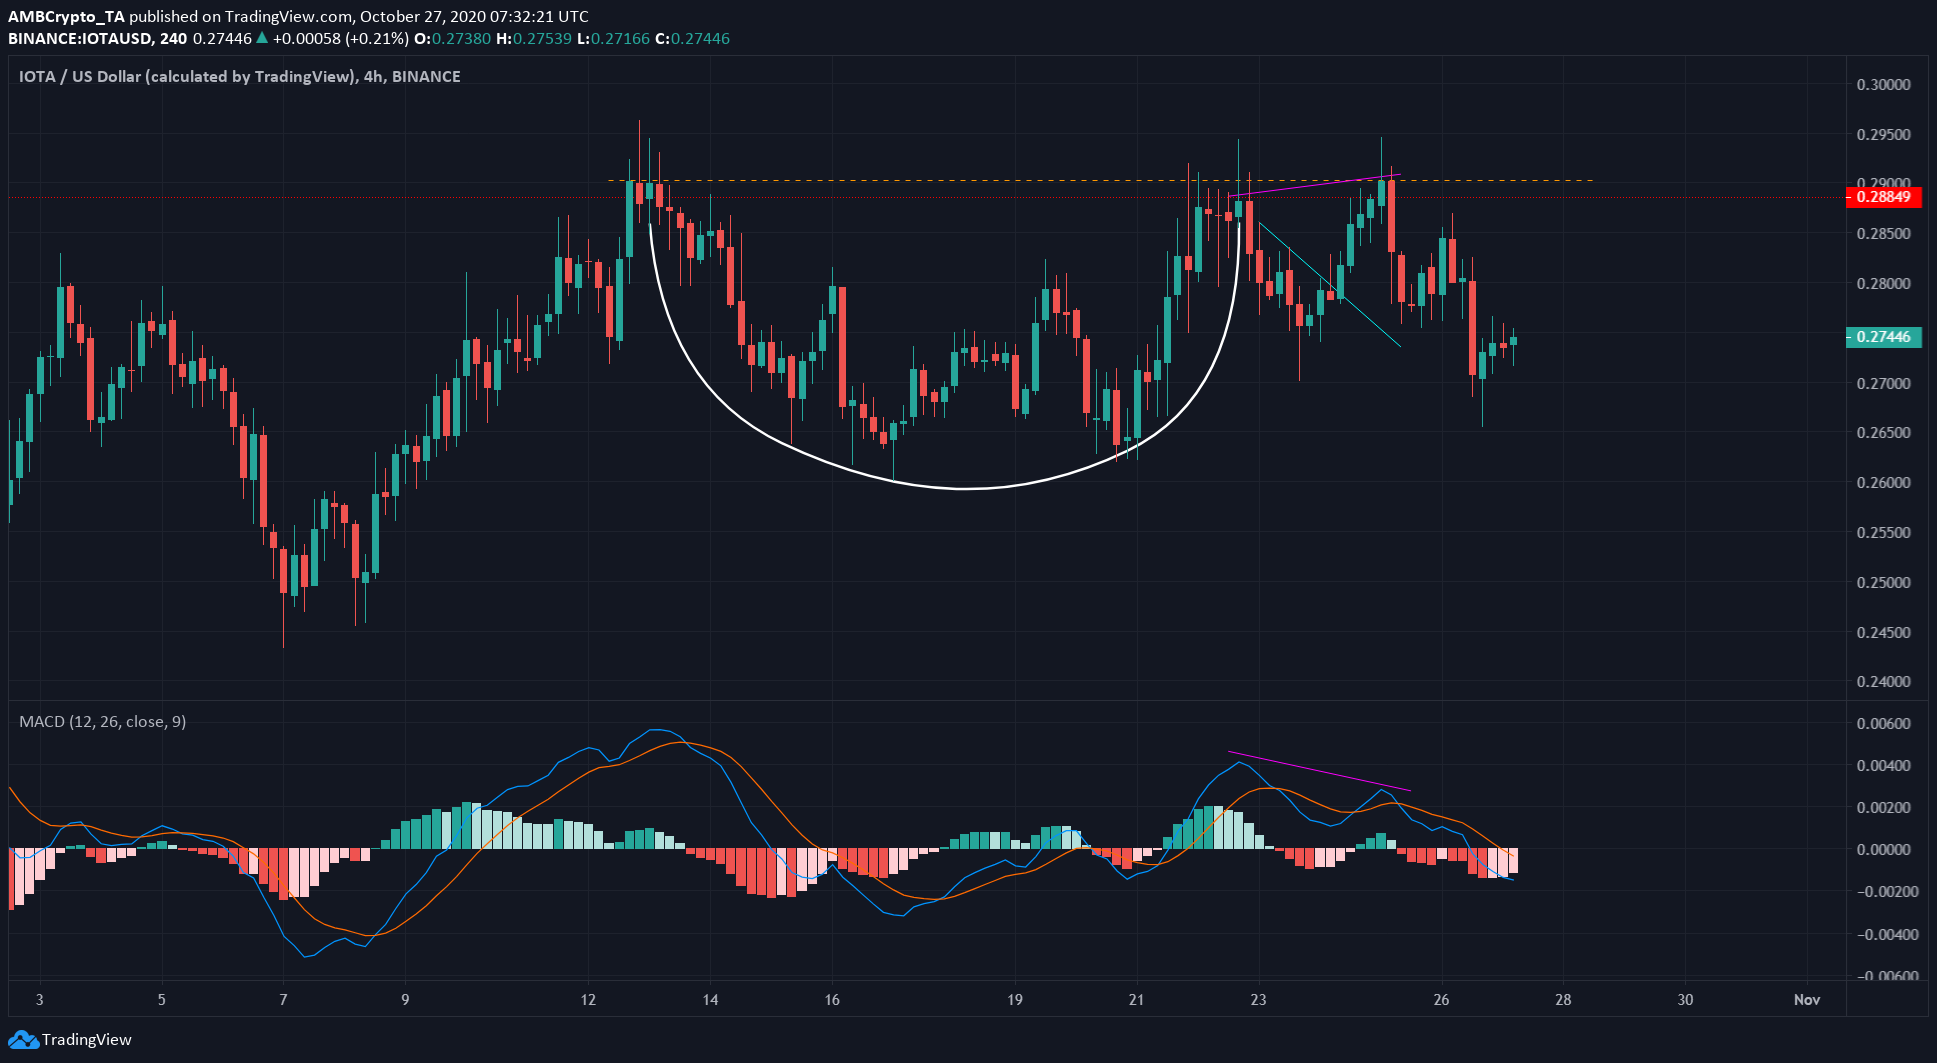Click the date label 12 on time axis

click(588, 1000)
